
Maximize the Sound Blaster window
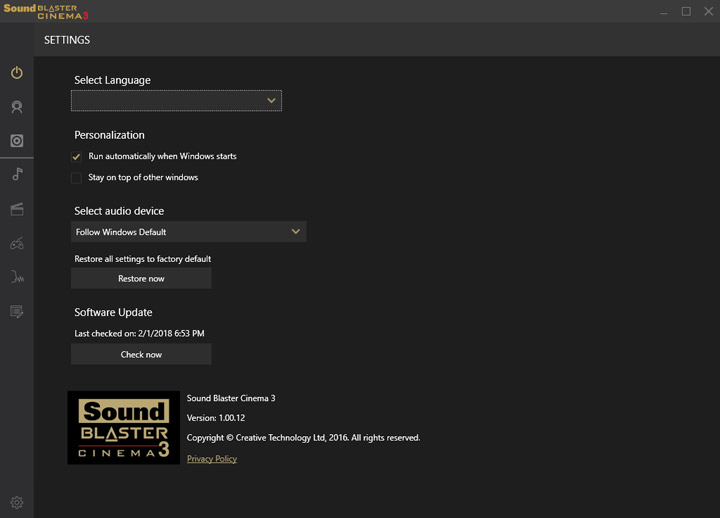(686, 11)
